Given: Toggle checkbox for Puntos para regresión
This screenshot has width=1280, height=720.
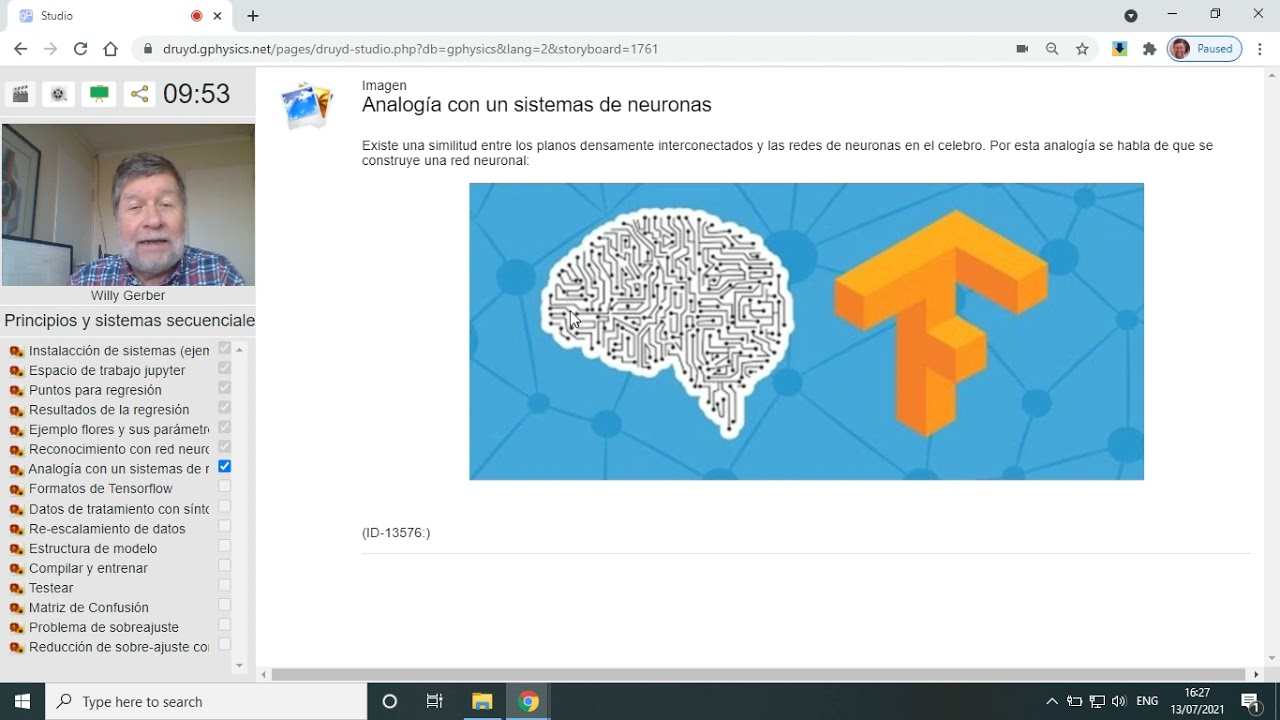Looking at the screenshot, I should (x=224, y=387).
